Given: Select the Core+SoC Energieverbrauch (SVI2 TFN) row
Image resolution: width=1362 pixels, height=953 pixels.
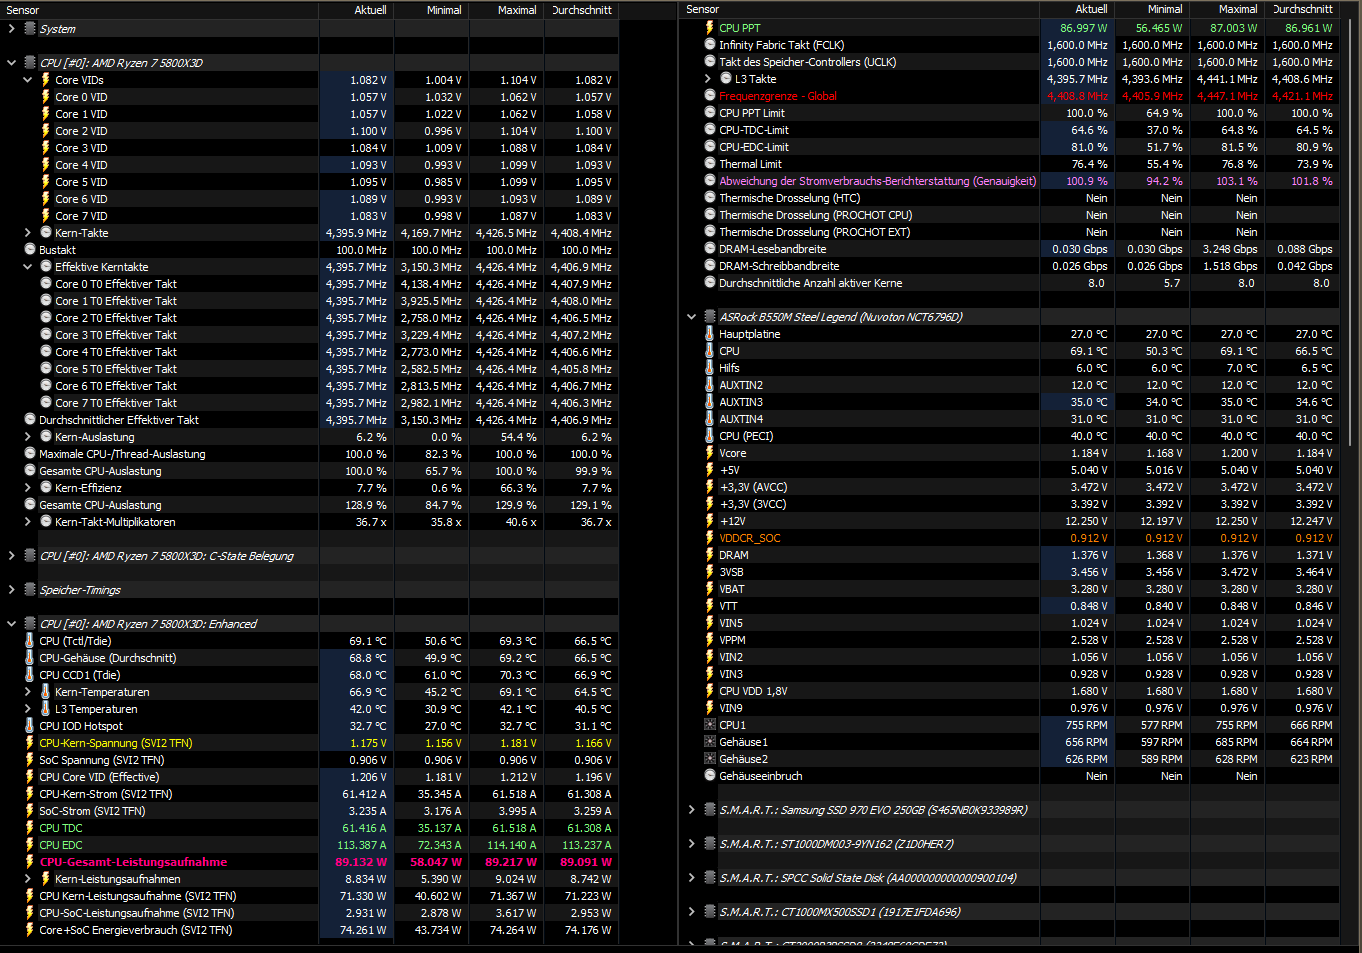Looking at the screenshot, I should point(310,930).
